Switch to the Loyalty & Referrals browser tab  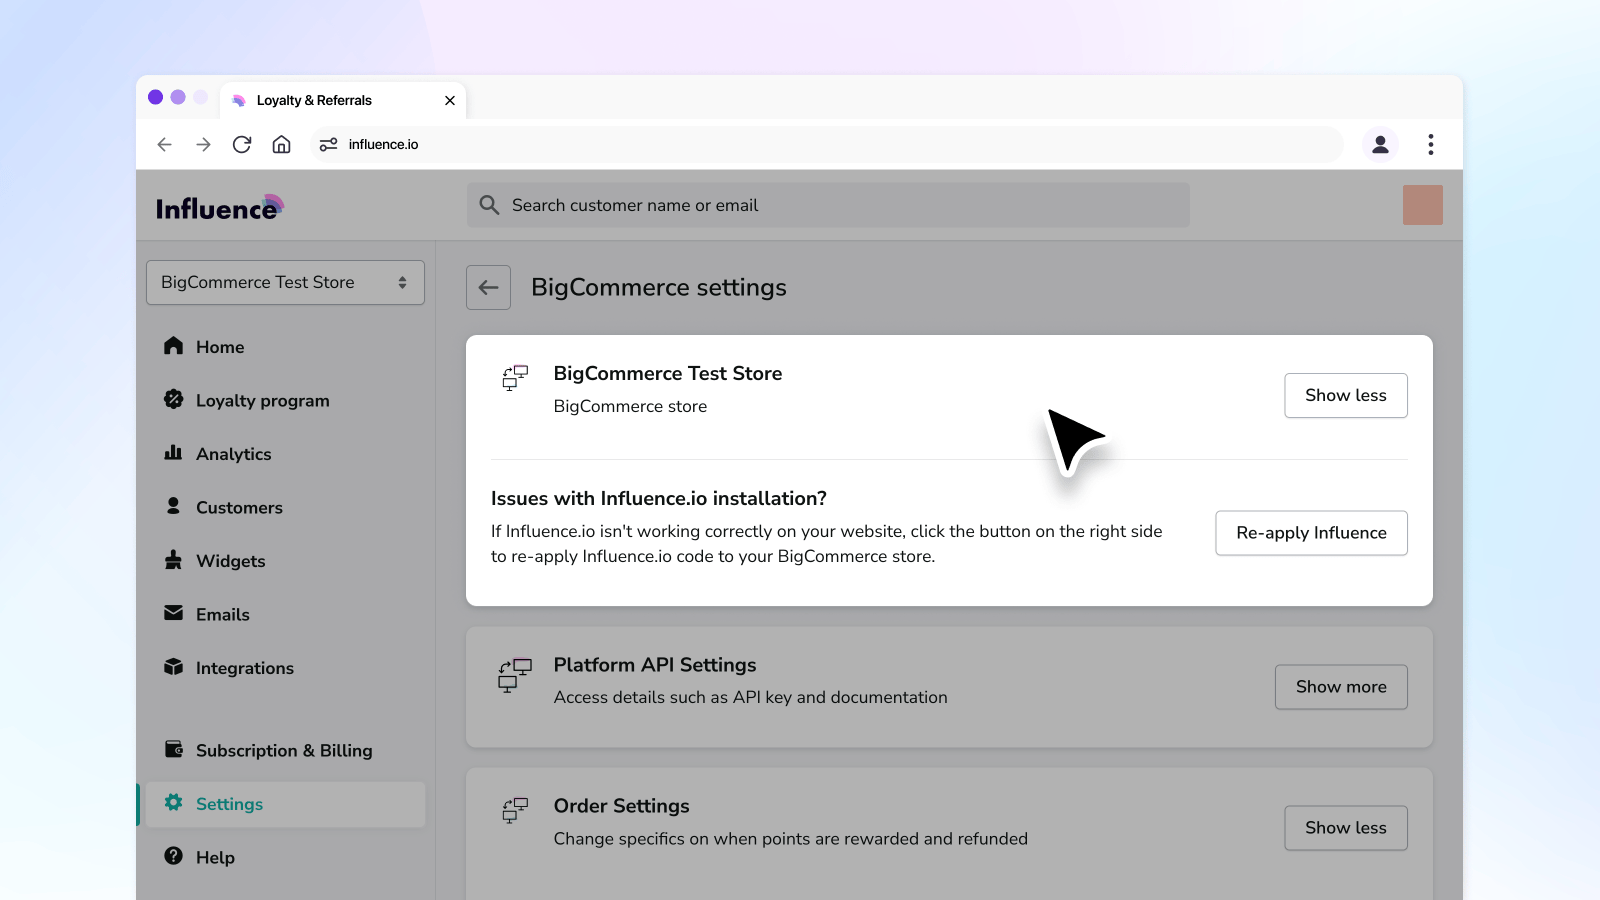(x=313, y=100)
